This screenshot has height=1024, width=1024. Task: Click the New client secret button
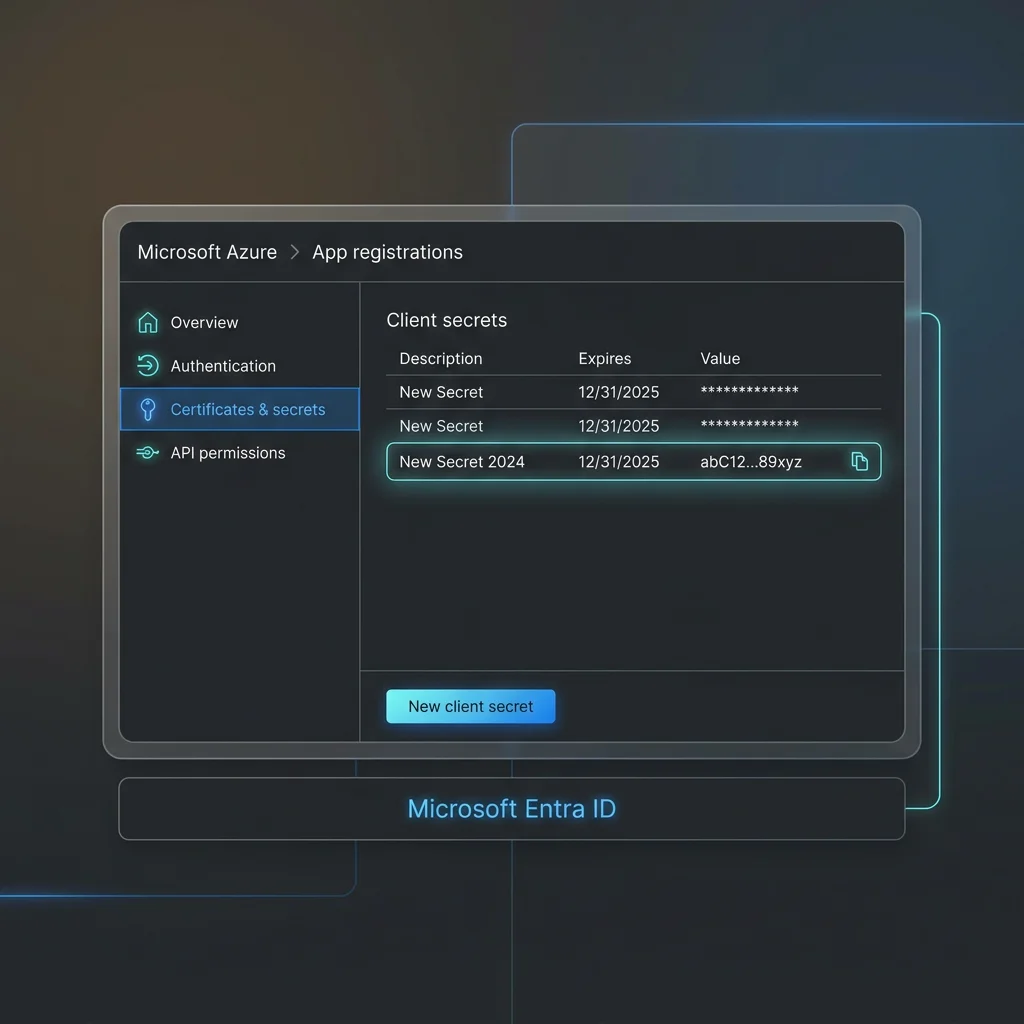[x=471, y=706]
